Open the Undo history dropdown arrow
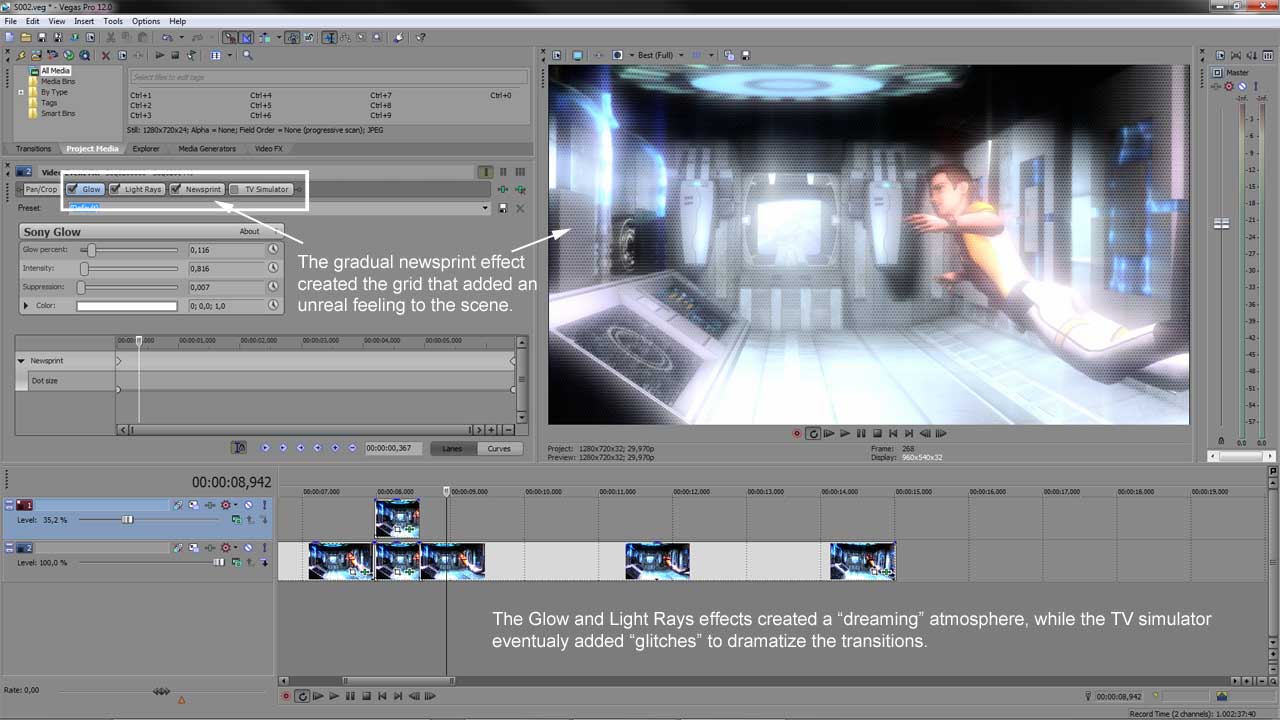This screenshot has width=1280, height=720. pos(181,37)
